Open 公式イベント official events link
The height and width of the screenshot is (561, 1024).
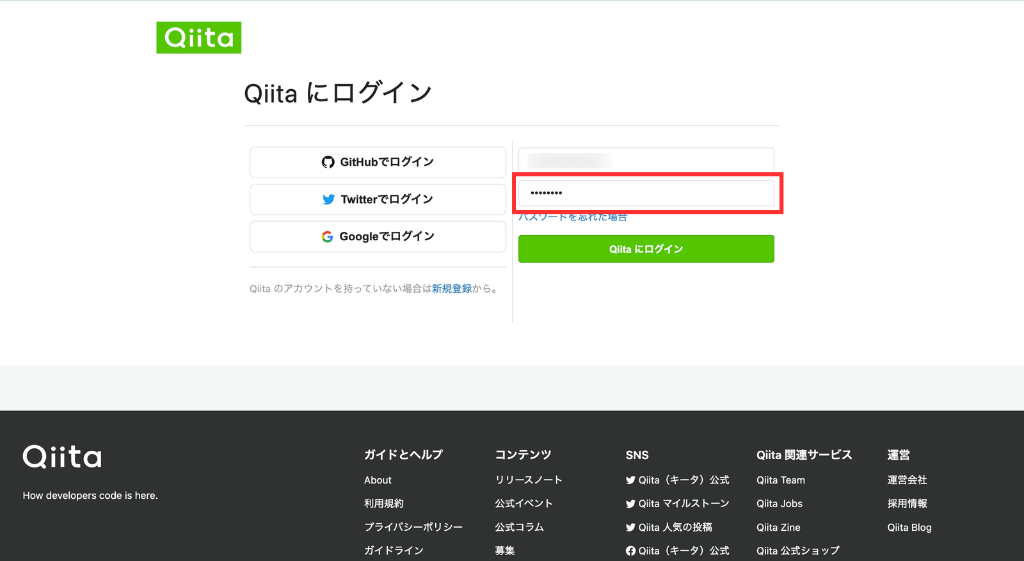pos(524,504)
